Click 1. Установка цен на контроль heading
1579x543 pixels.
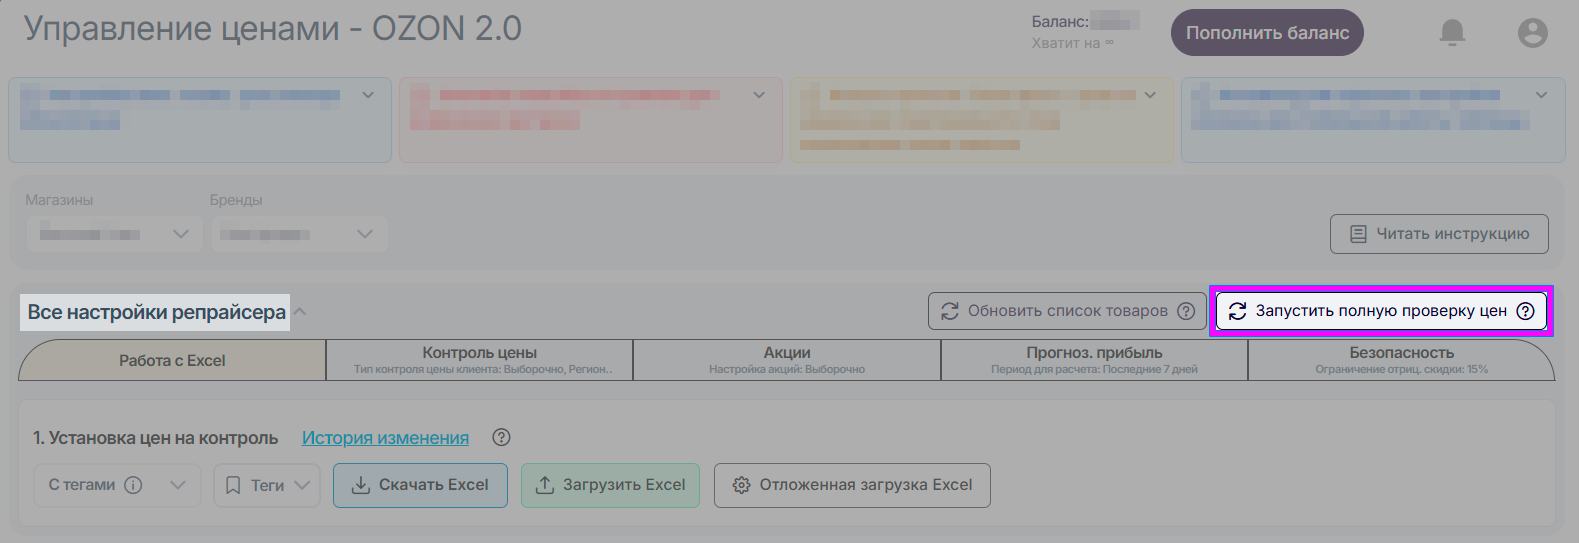155,438
